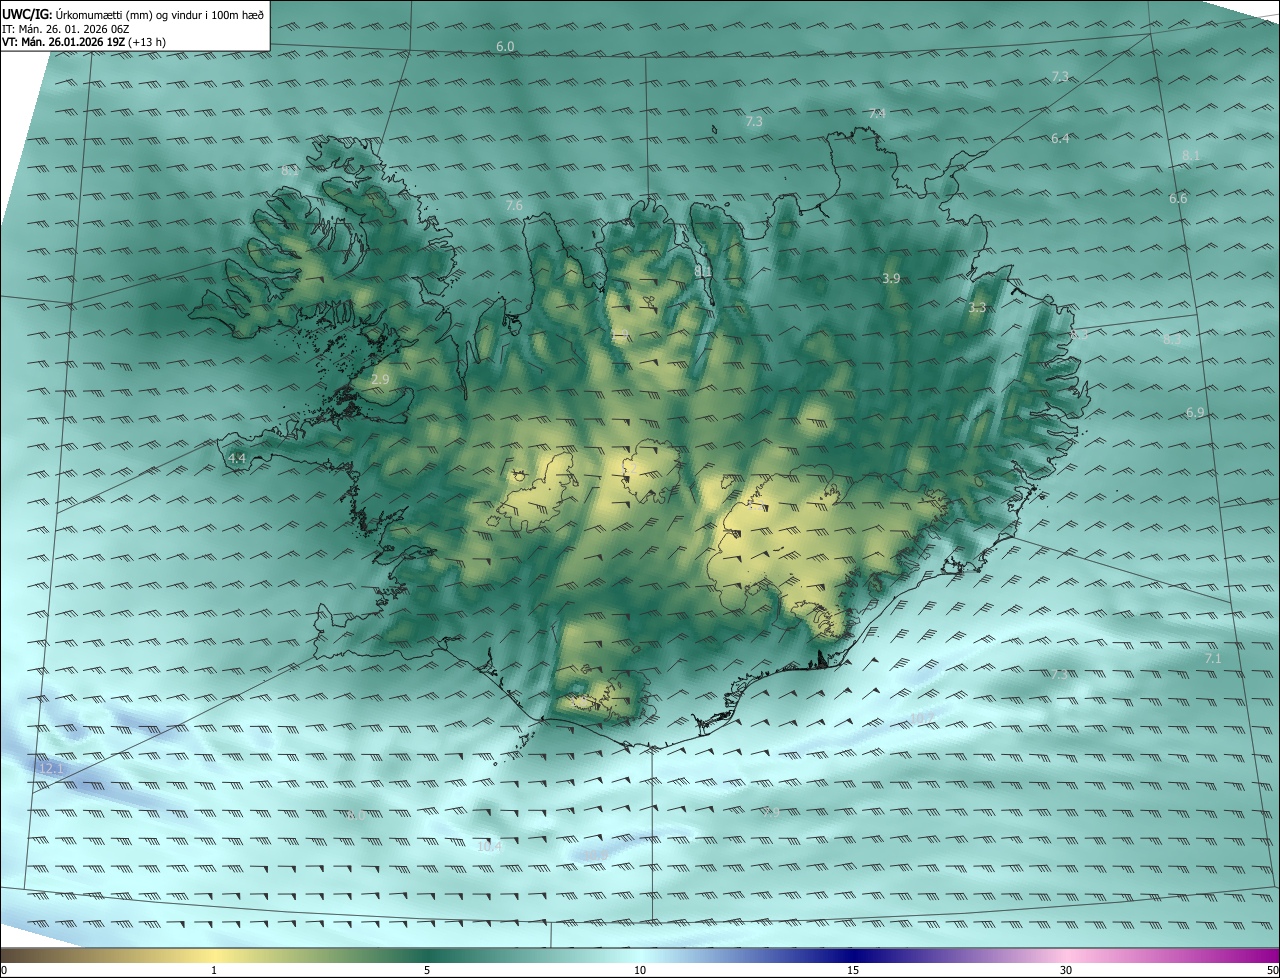Click the colour scale label 0

(x=4, y=970)
